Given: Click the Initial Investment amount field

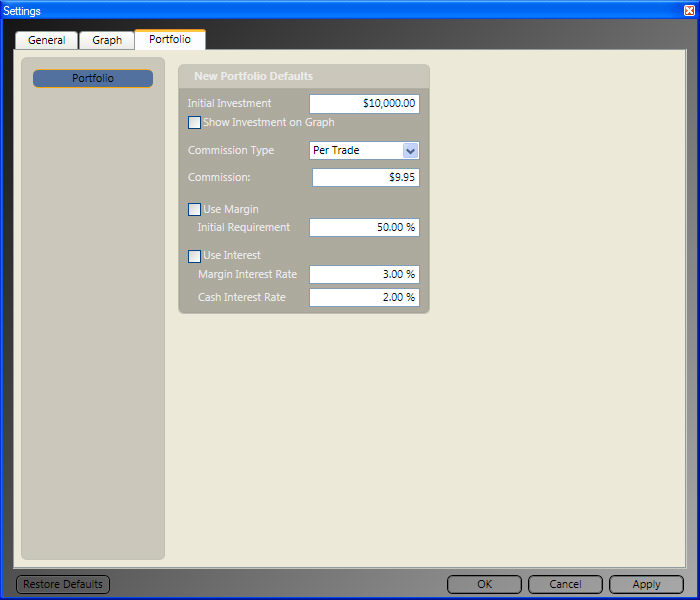Looking at the screenshot, I should pyautogui.click(x=364, y=104).
